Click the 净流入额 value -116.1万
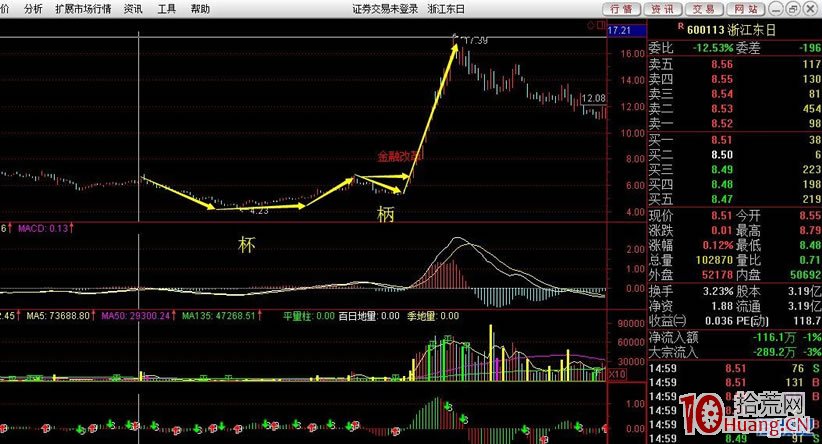The image size is (822, 444). tap(774, 337)
